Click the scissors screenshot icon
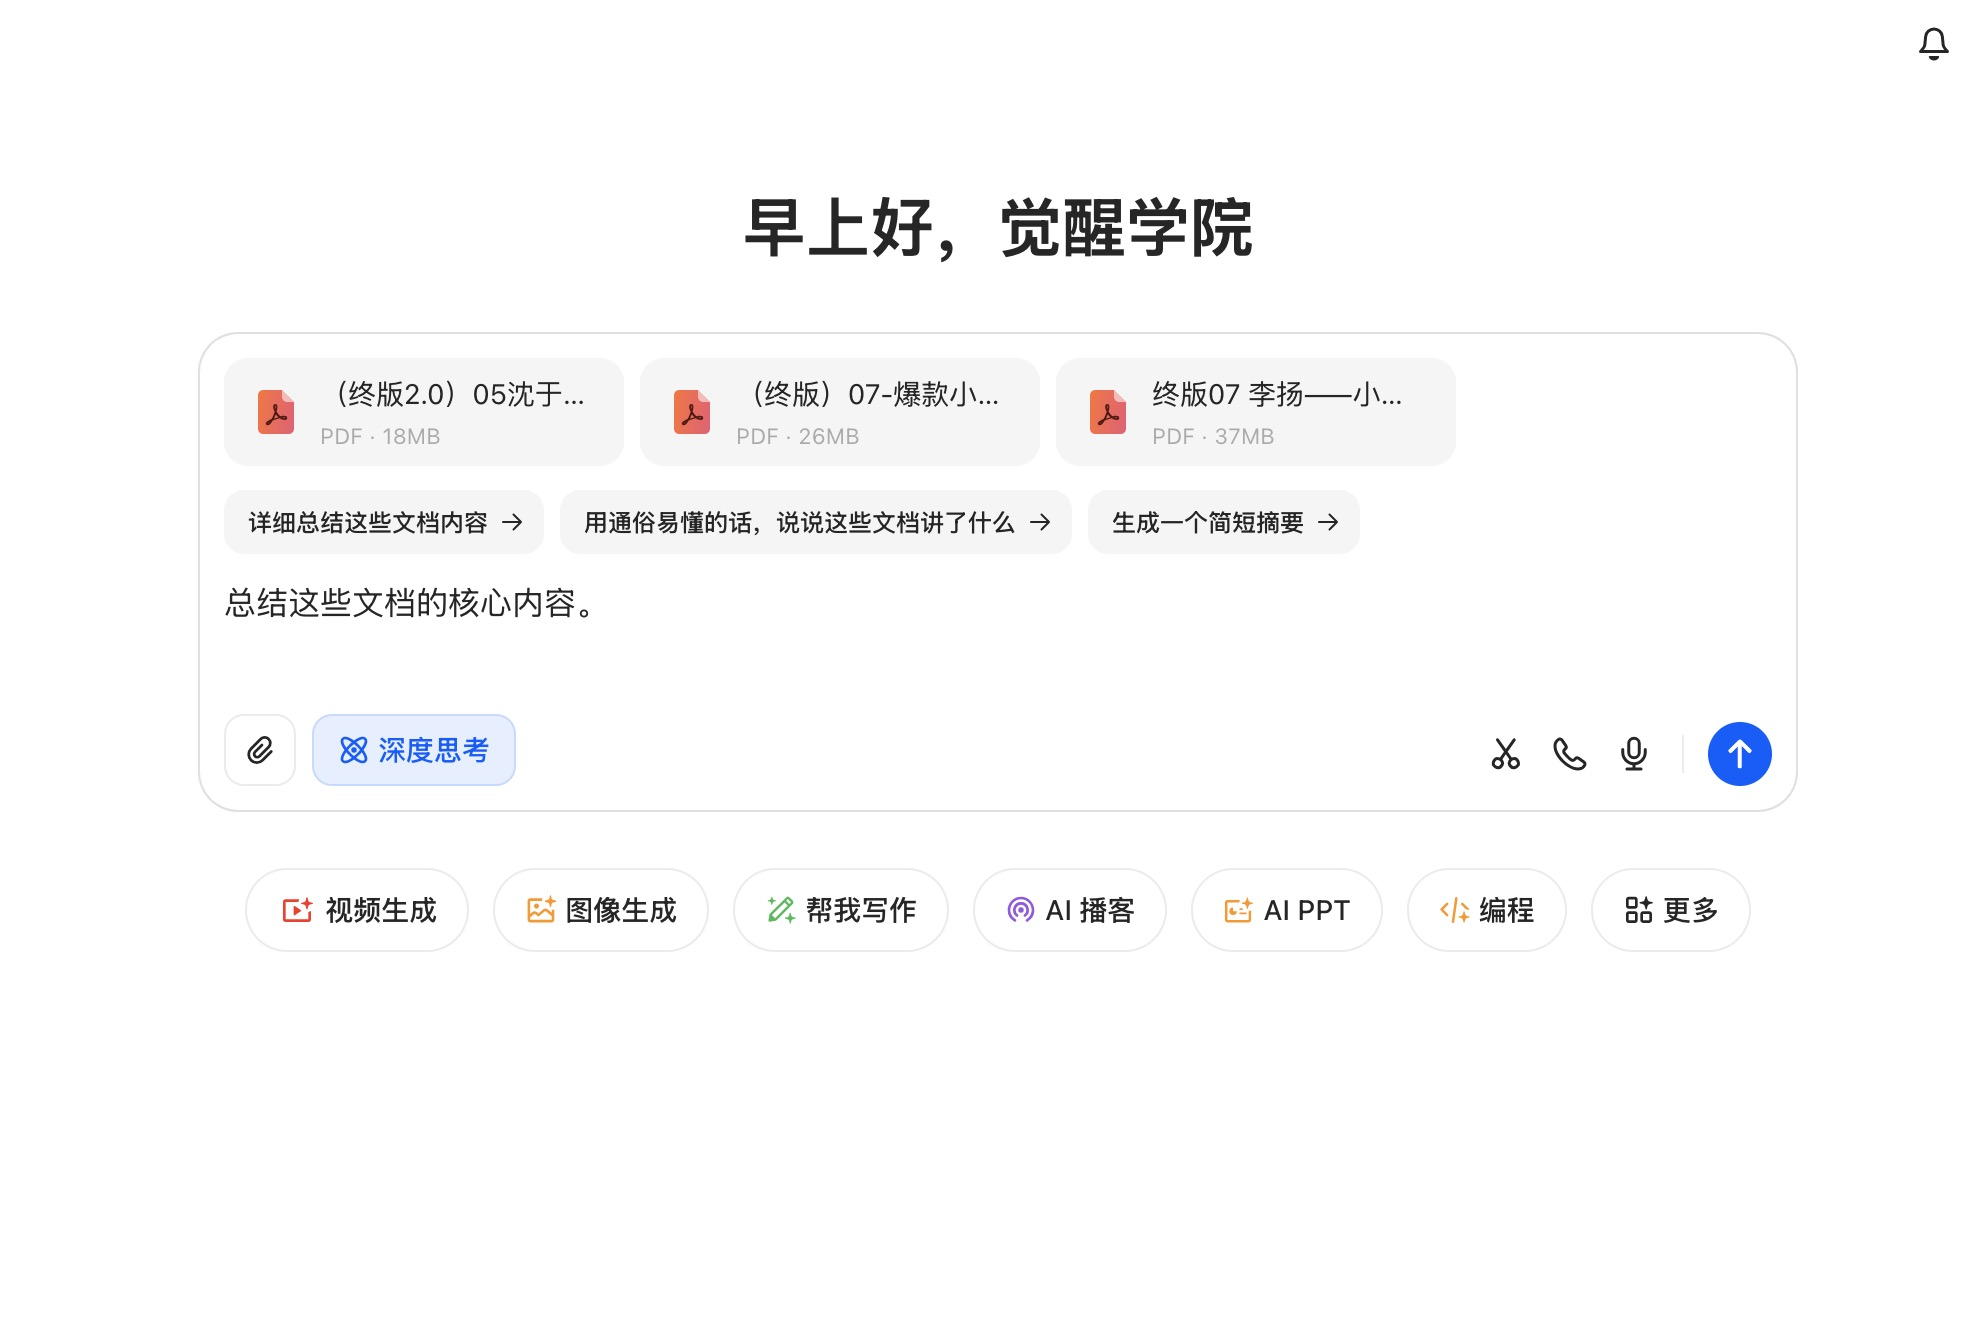Viewport: 1974px width, 1344px height. [x=1505, y=755]
